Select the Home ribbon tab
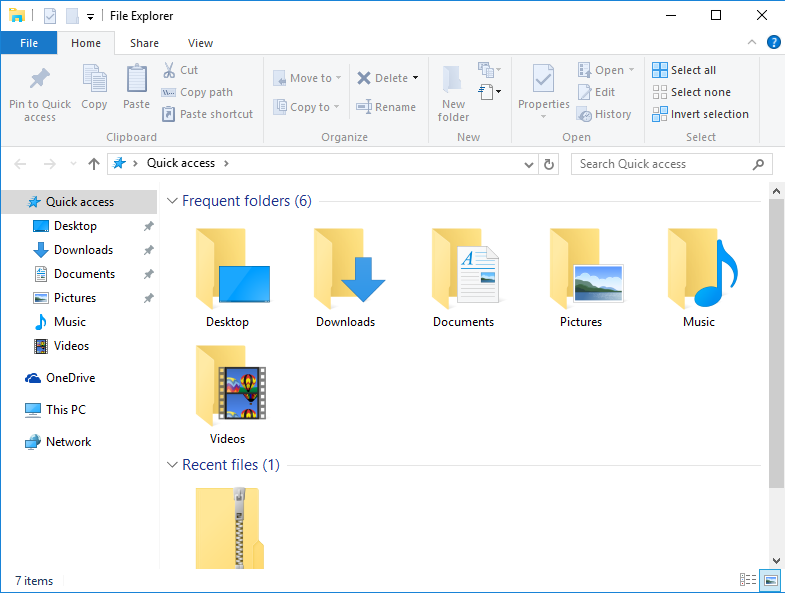785x593 pixels. pos(86,43)
